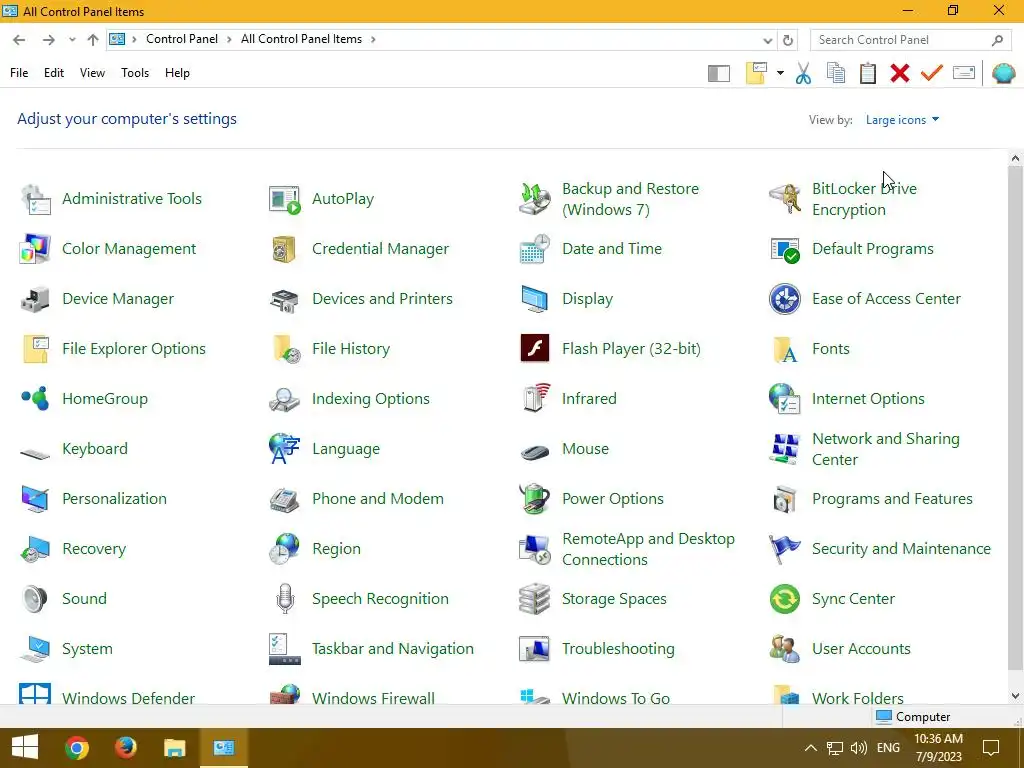This screenshot has height=768, width=1024.
Task: Click the Fonts folder icon
Action: pos(784,349)
